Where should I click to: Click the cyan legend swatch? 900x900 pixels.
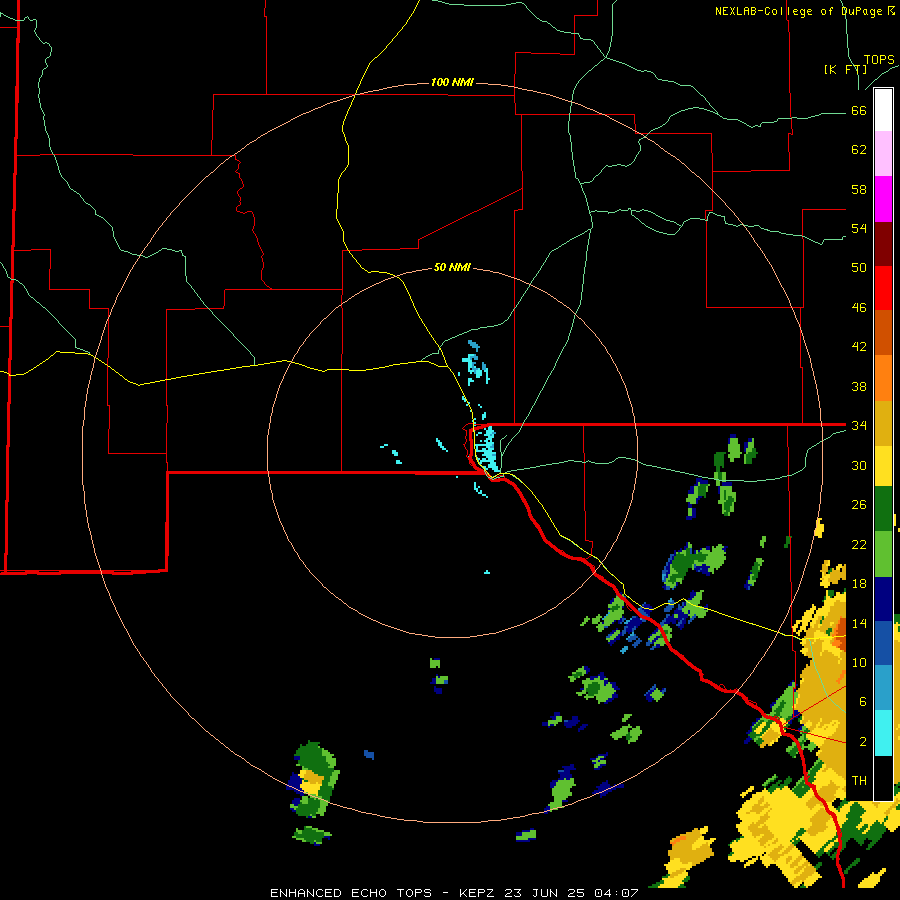point(883,733)
